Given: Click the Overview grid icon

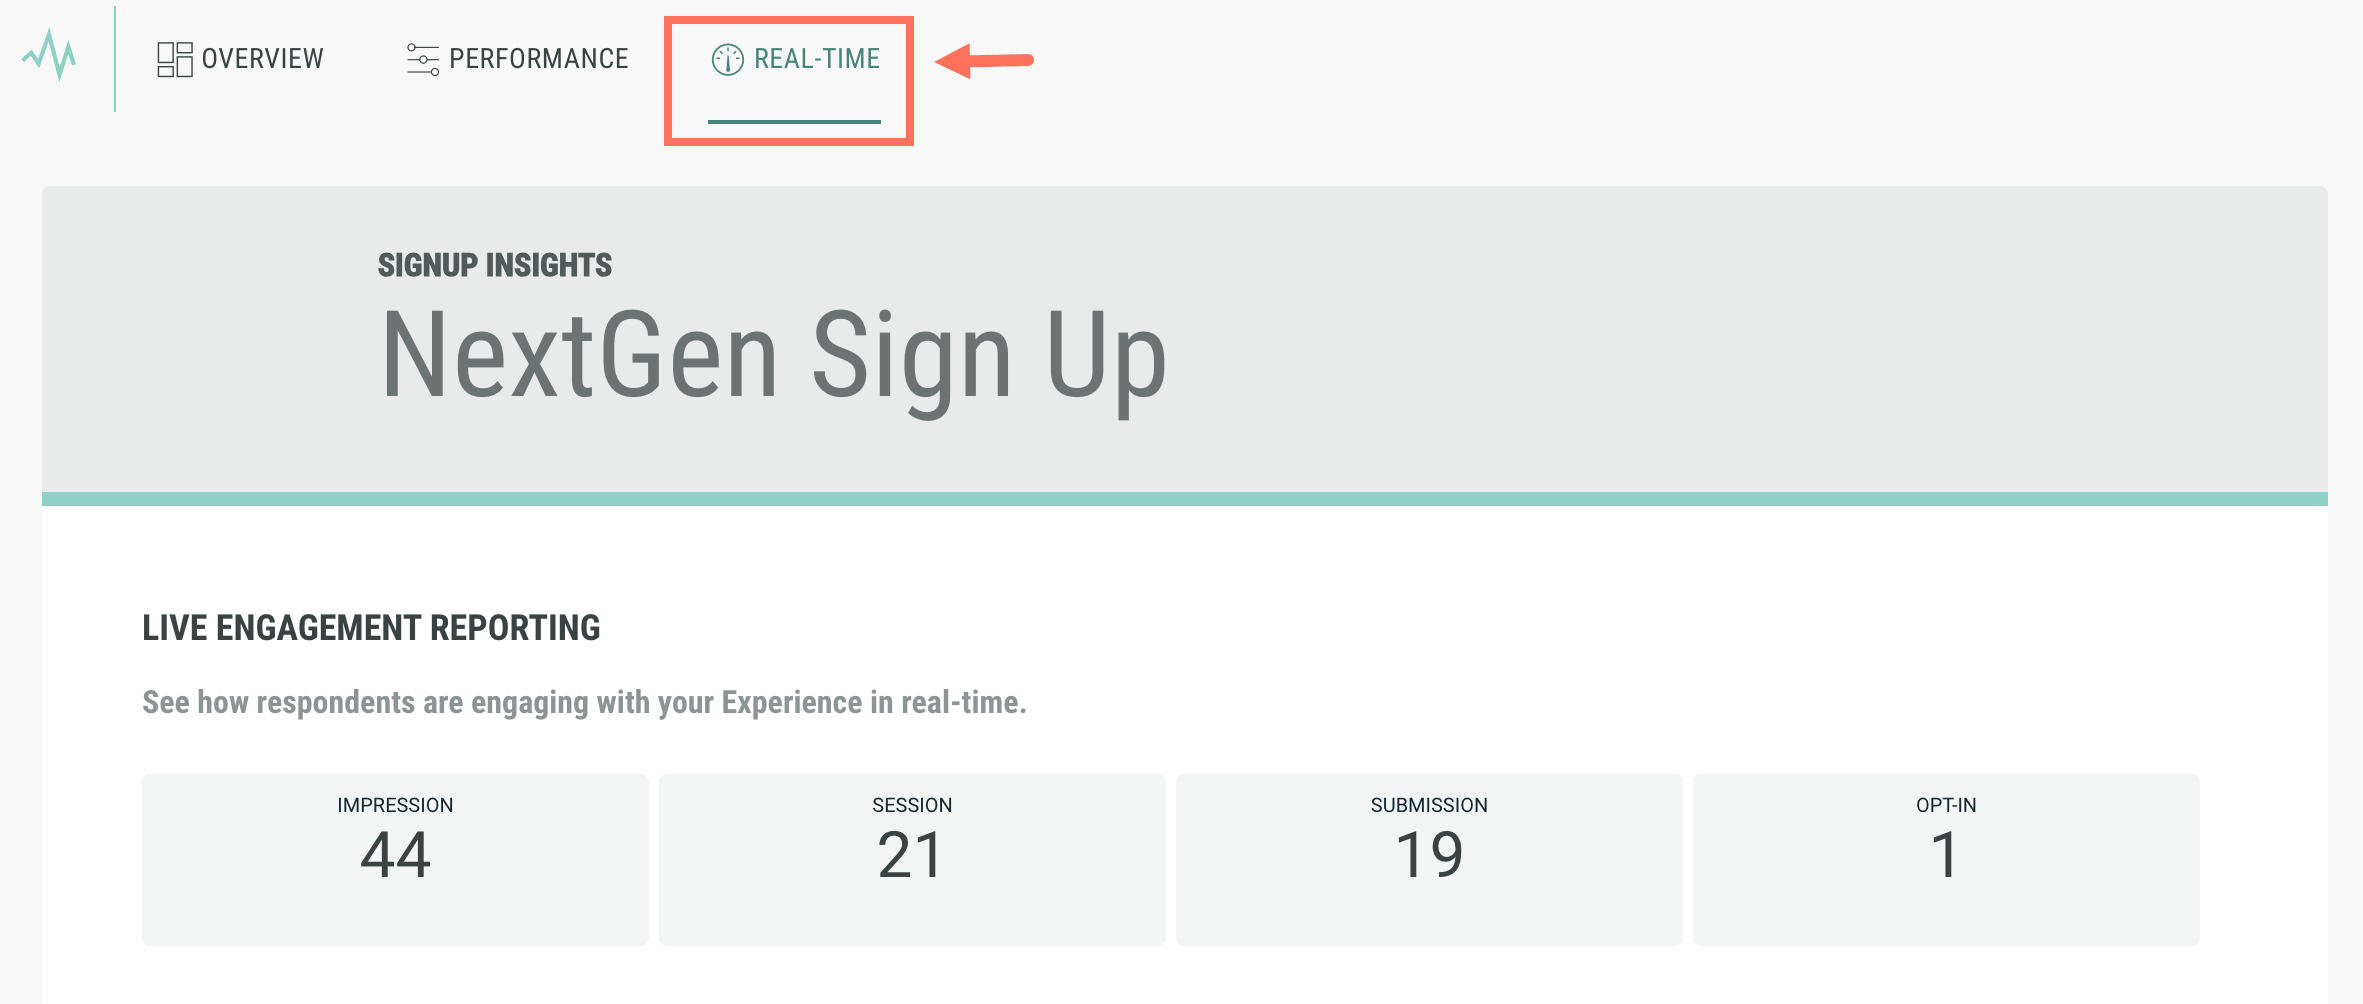Looking at the screenshot, I should pos(174,59).
